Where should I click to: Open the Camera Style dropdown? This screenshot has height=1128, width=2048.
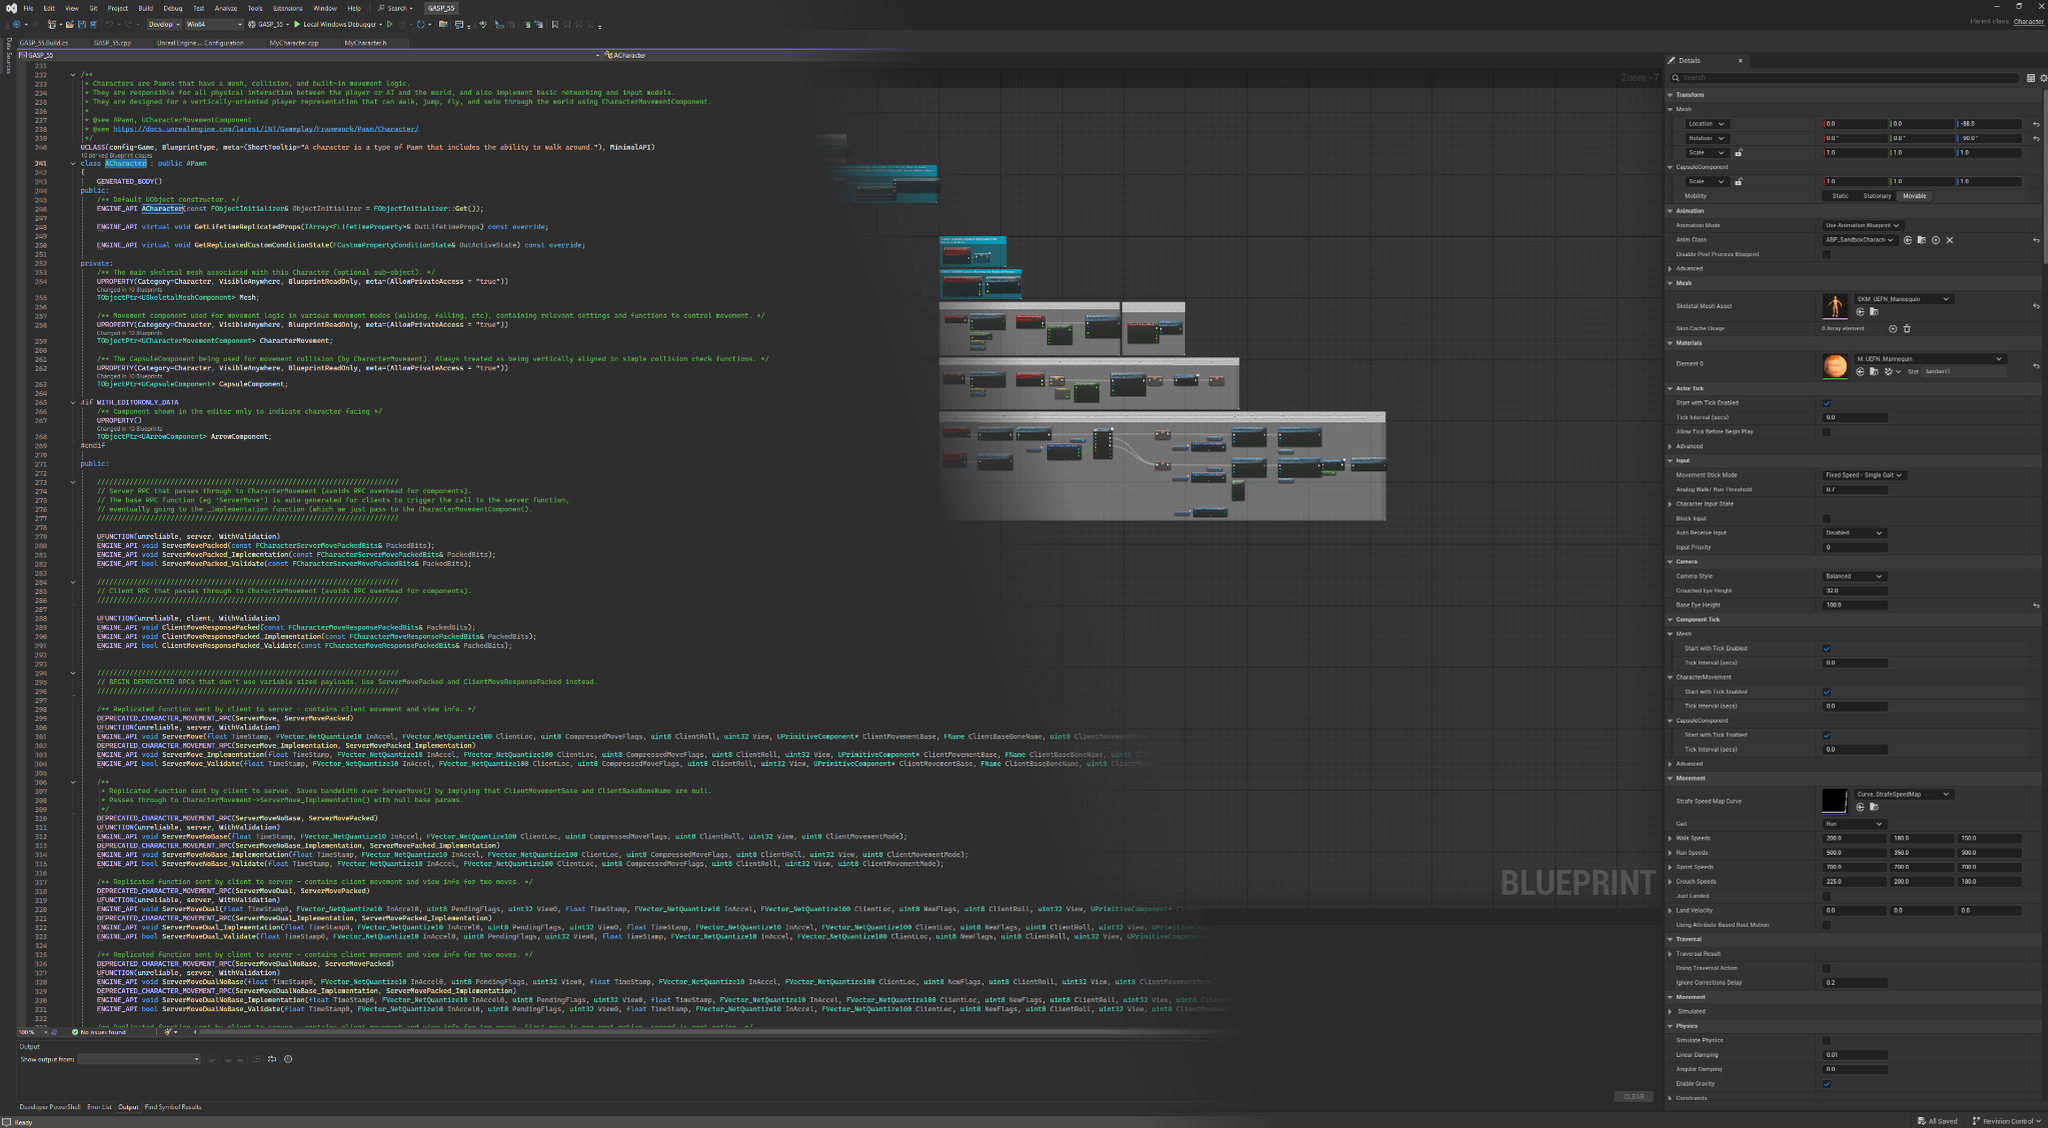tap(1853, 576)
